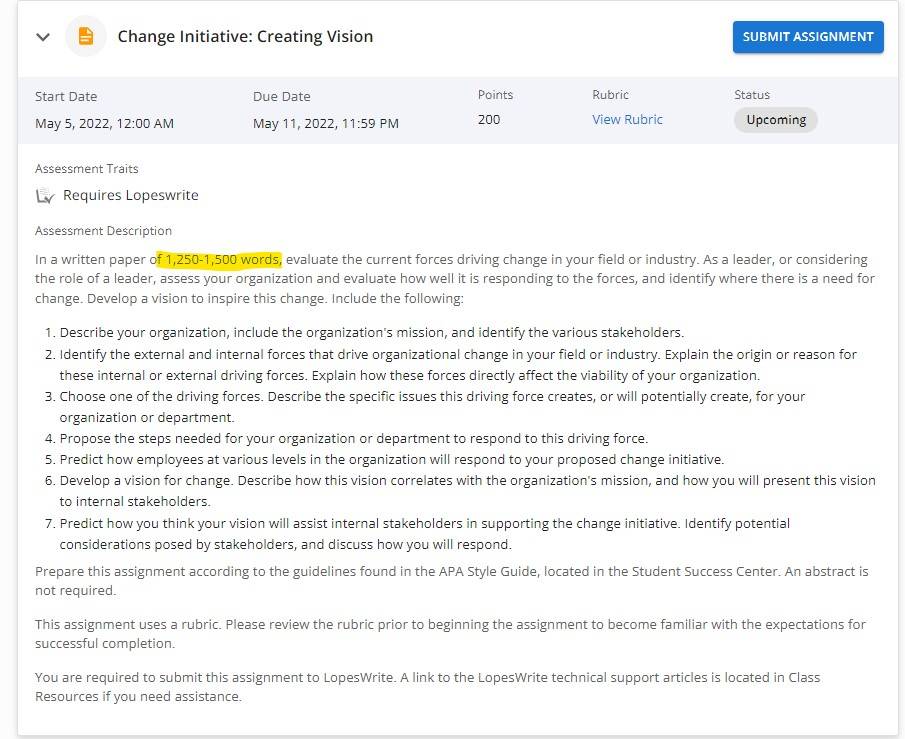Viewport: 905px width, 739px height.
Task: Click the Lopeswrite checkmark icon
Action: [x=45, y=196]
